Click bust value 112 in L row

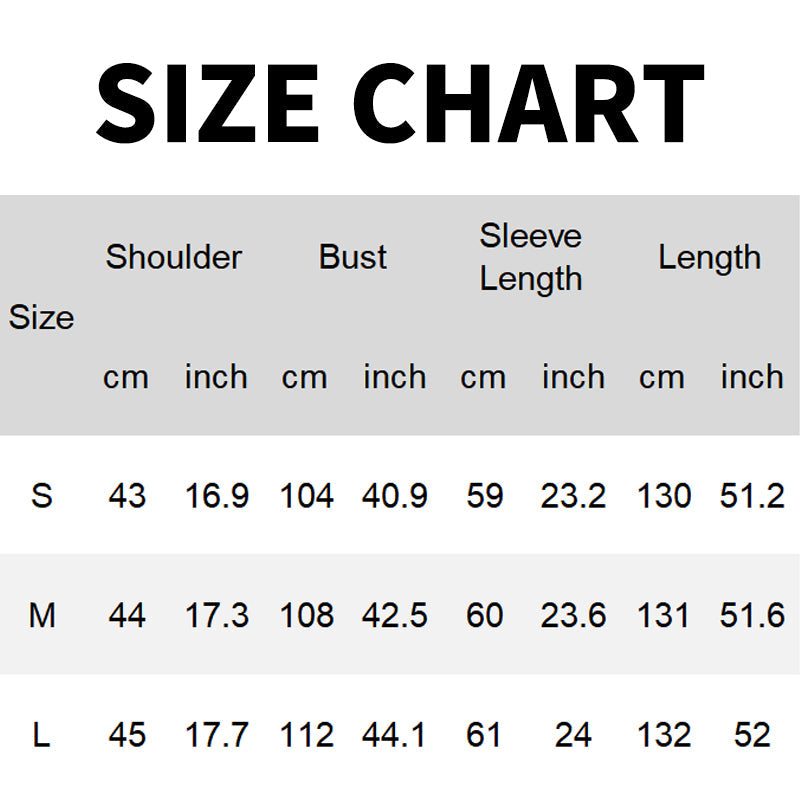point(306,736)
